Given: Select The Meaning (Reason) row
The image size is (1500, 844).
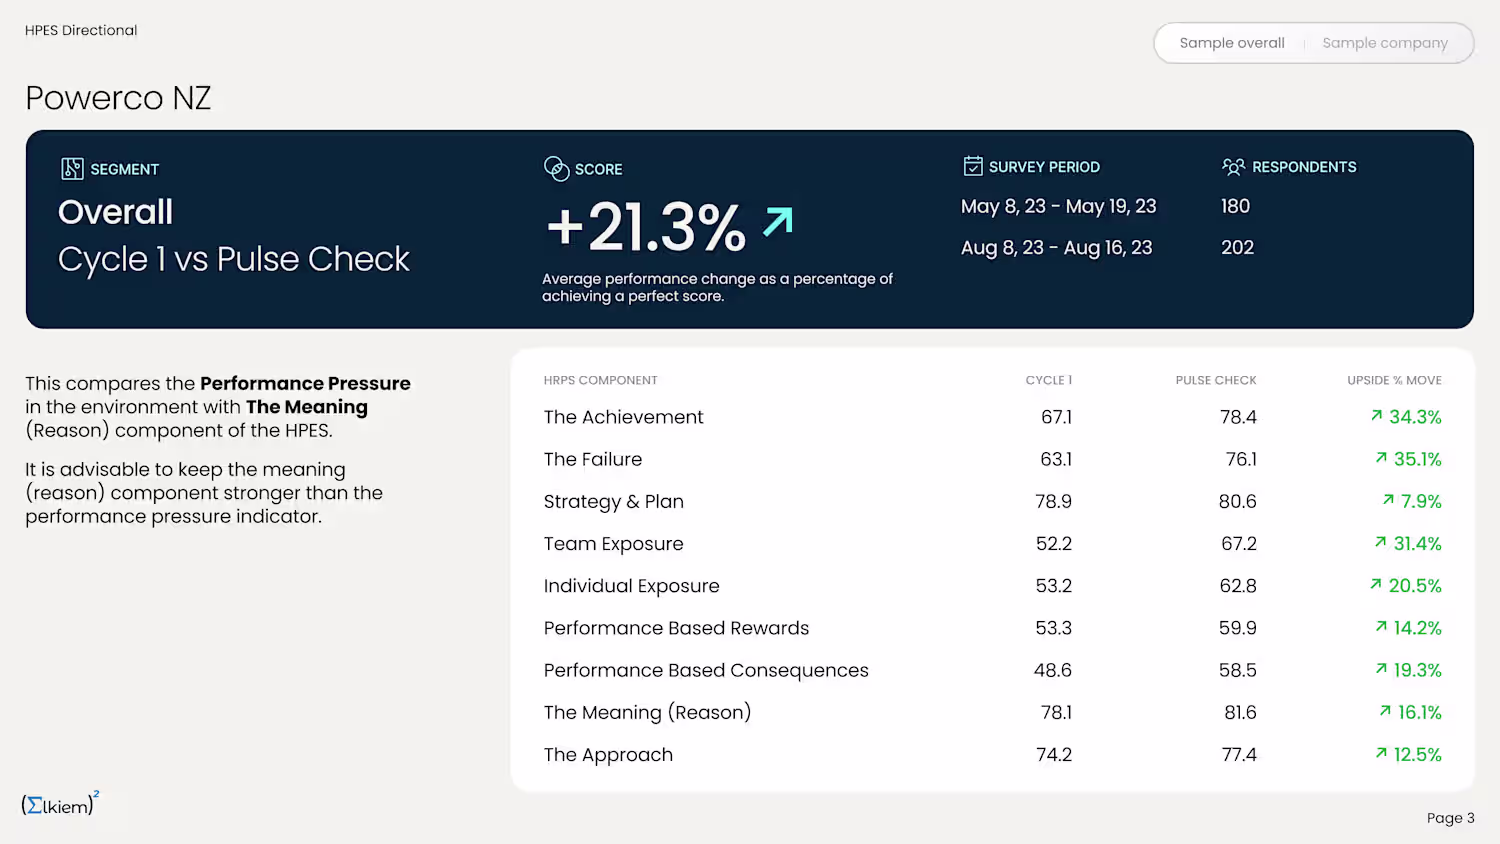Looking at the screenshot, I should (x=647, y=712).
